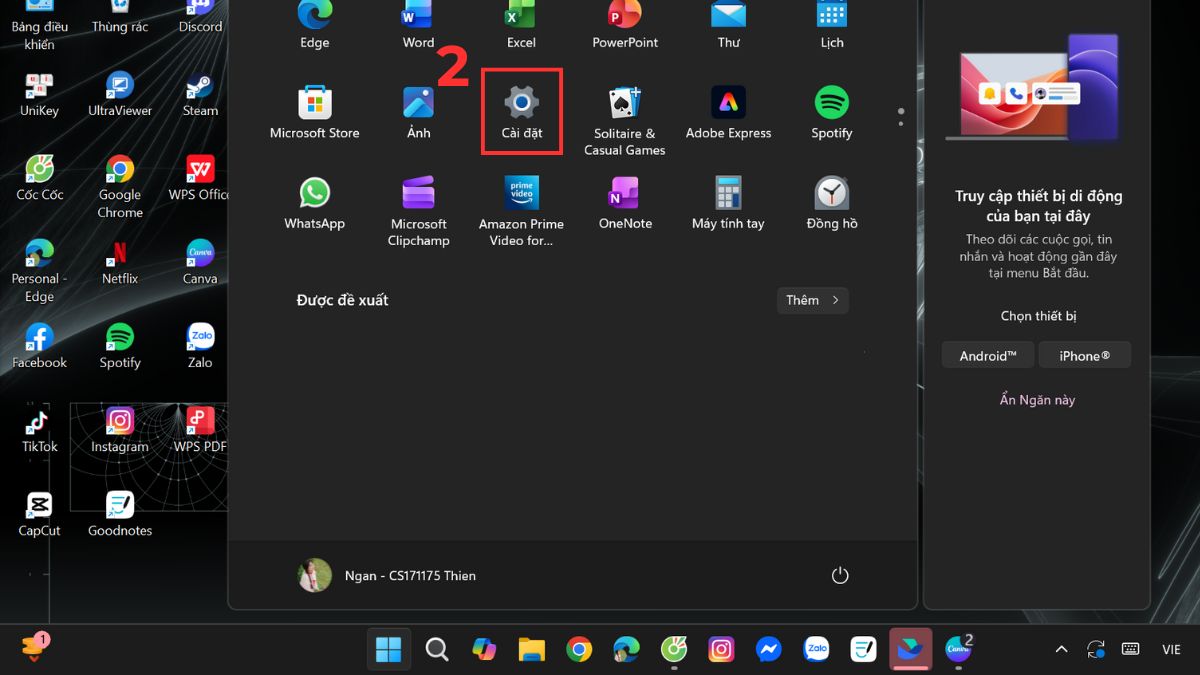Open Microsoft Store in Start menu
Screen dimensions: 1200x675
314,112
